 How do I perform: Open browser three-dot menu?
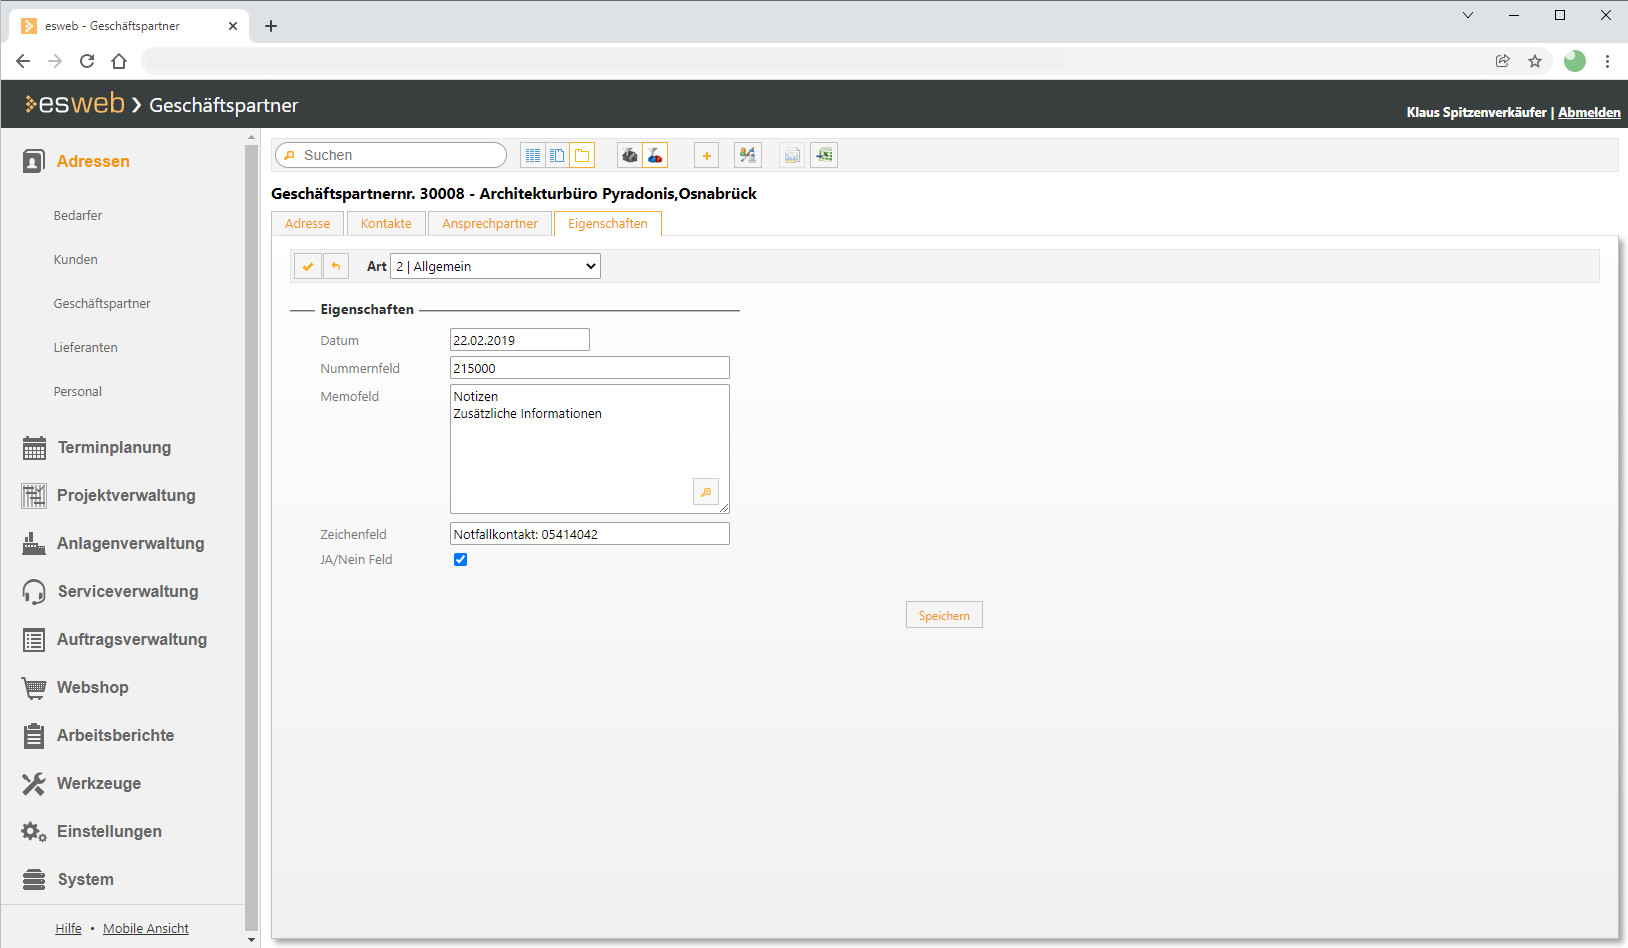coord(1607,61)
